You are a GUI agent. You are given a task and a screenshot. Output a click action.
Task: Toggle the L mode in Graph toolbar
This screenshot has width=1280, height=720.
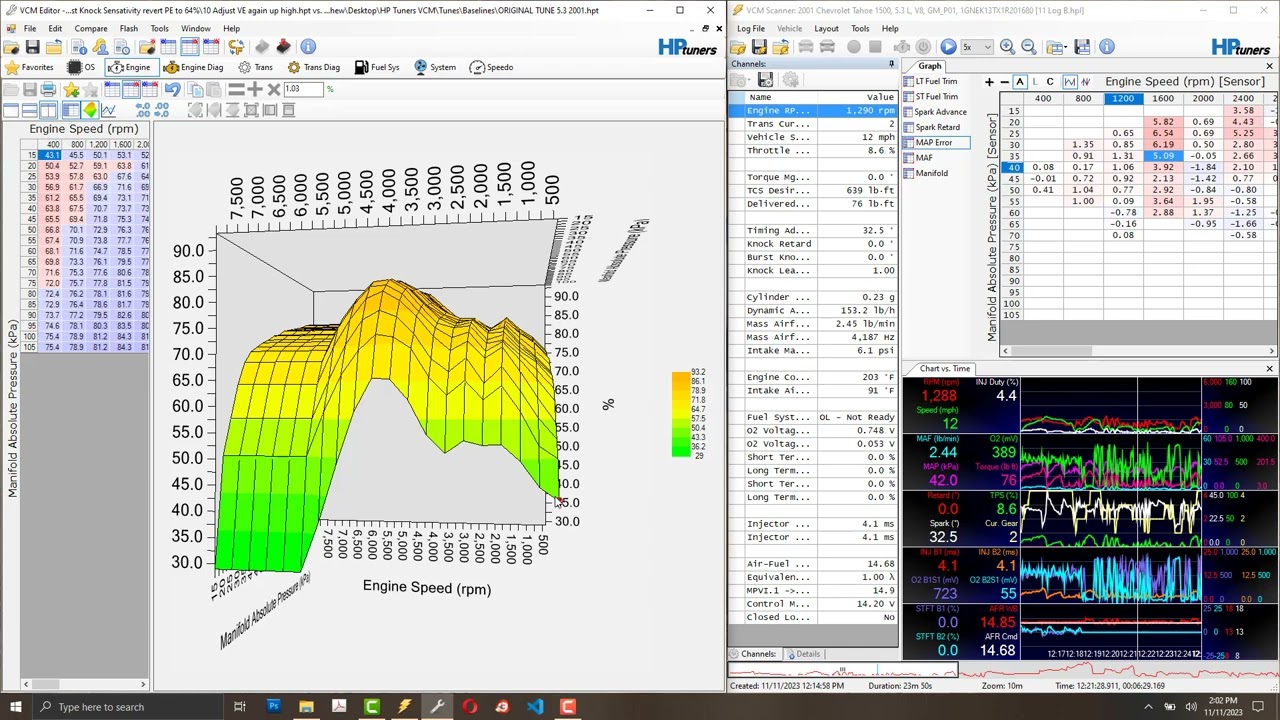pos(1035,82)
